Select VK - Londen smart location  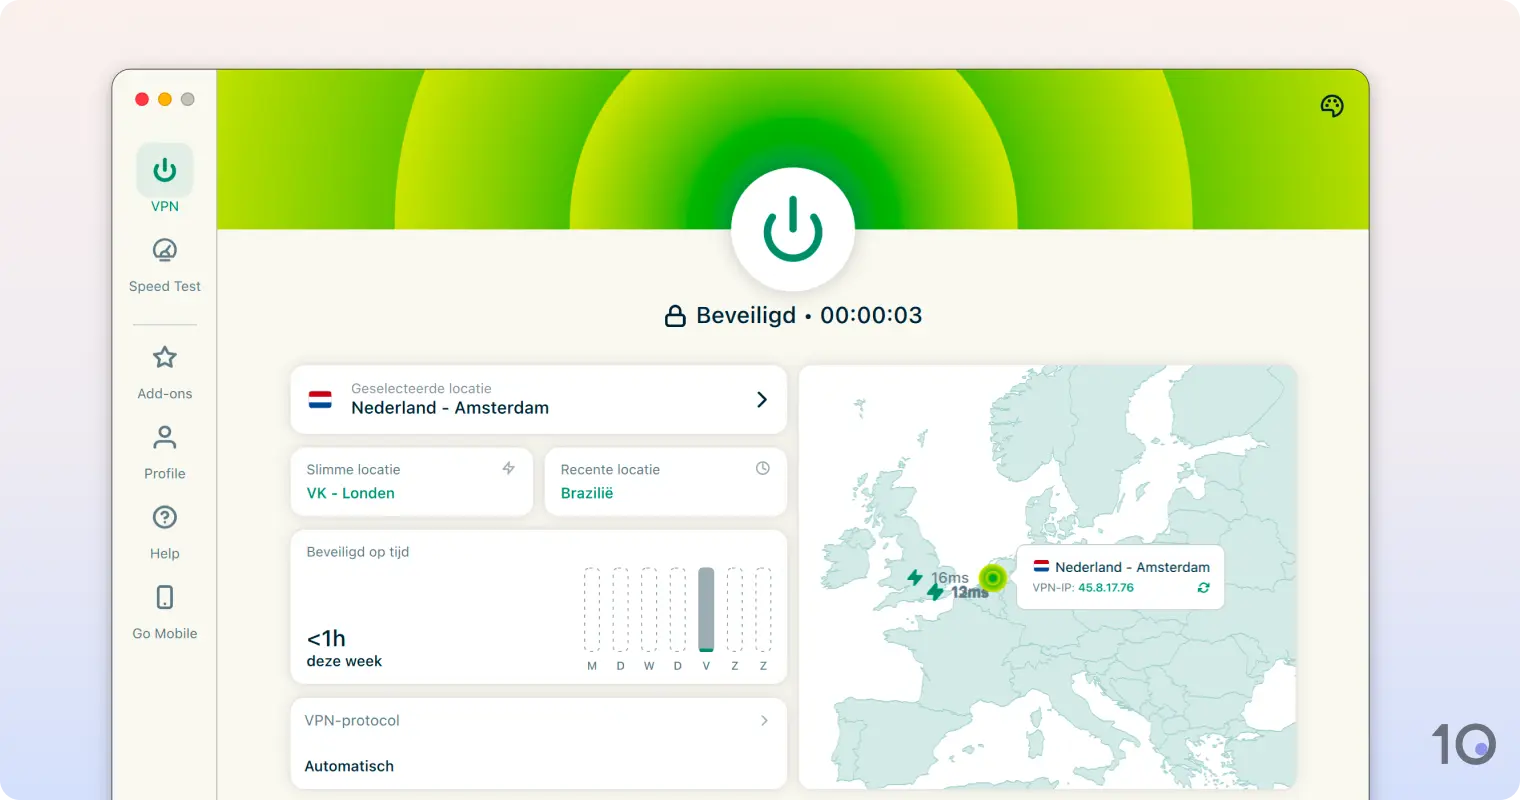349,492
